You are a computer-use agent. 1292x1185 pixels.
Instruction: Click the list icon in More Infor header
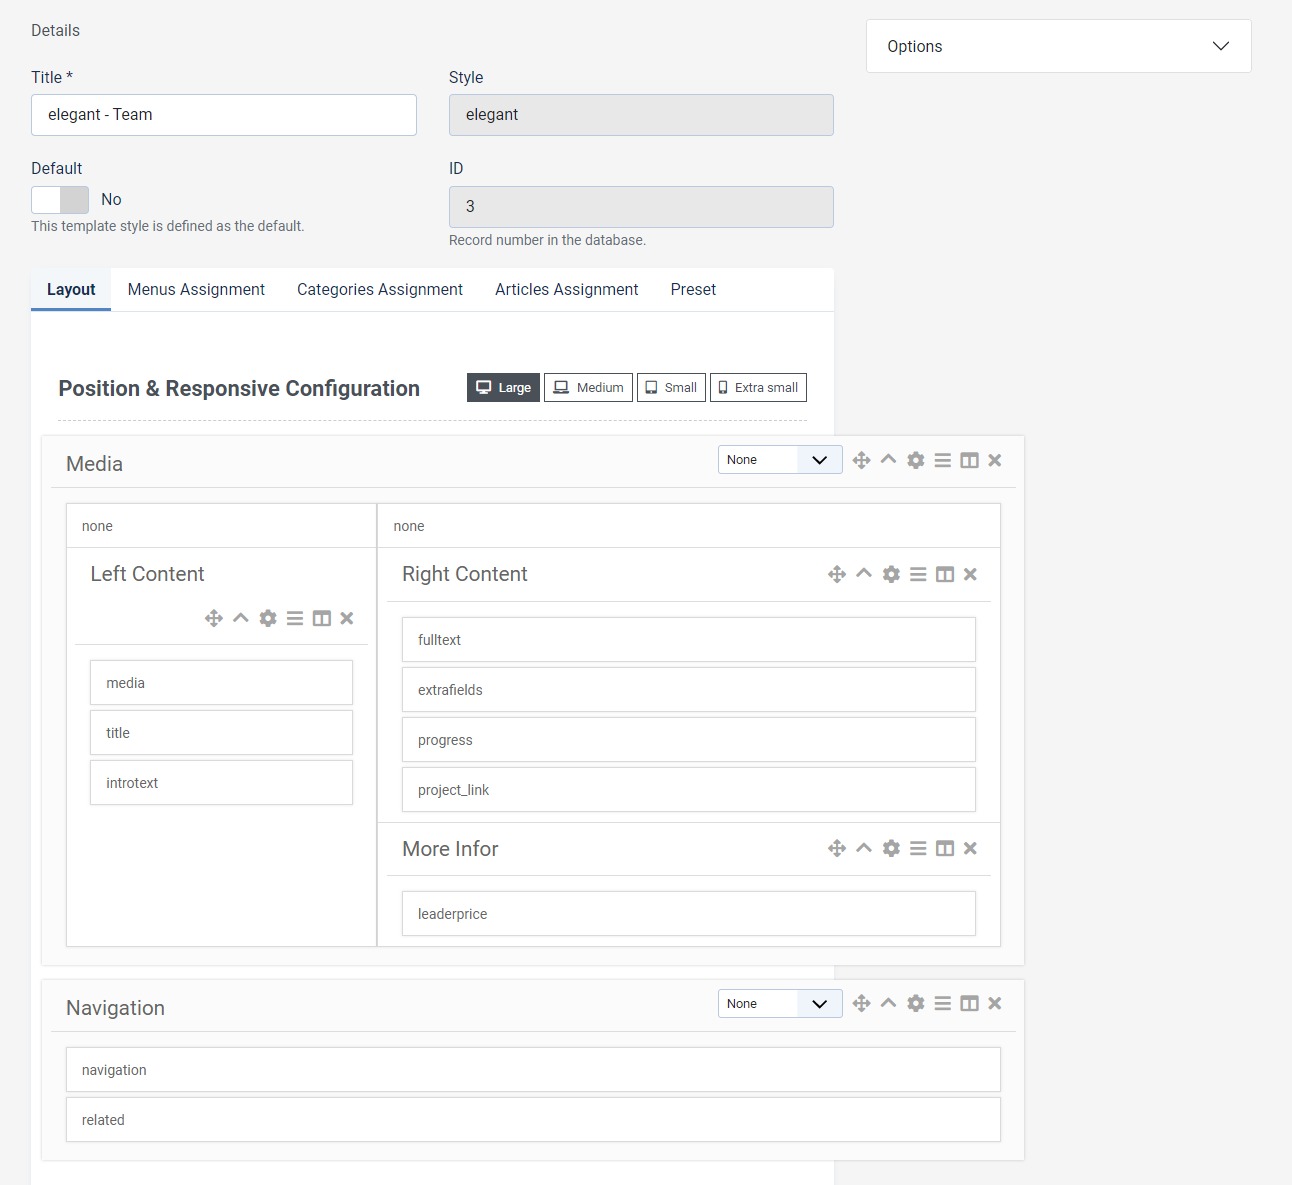tap(917, 848)
